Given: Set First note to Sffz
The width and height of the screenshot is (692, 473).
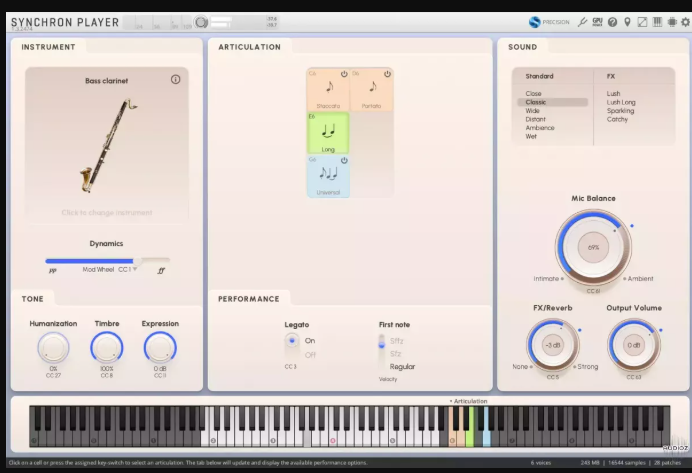Looking at the screenshot, I should pos(396,341).
